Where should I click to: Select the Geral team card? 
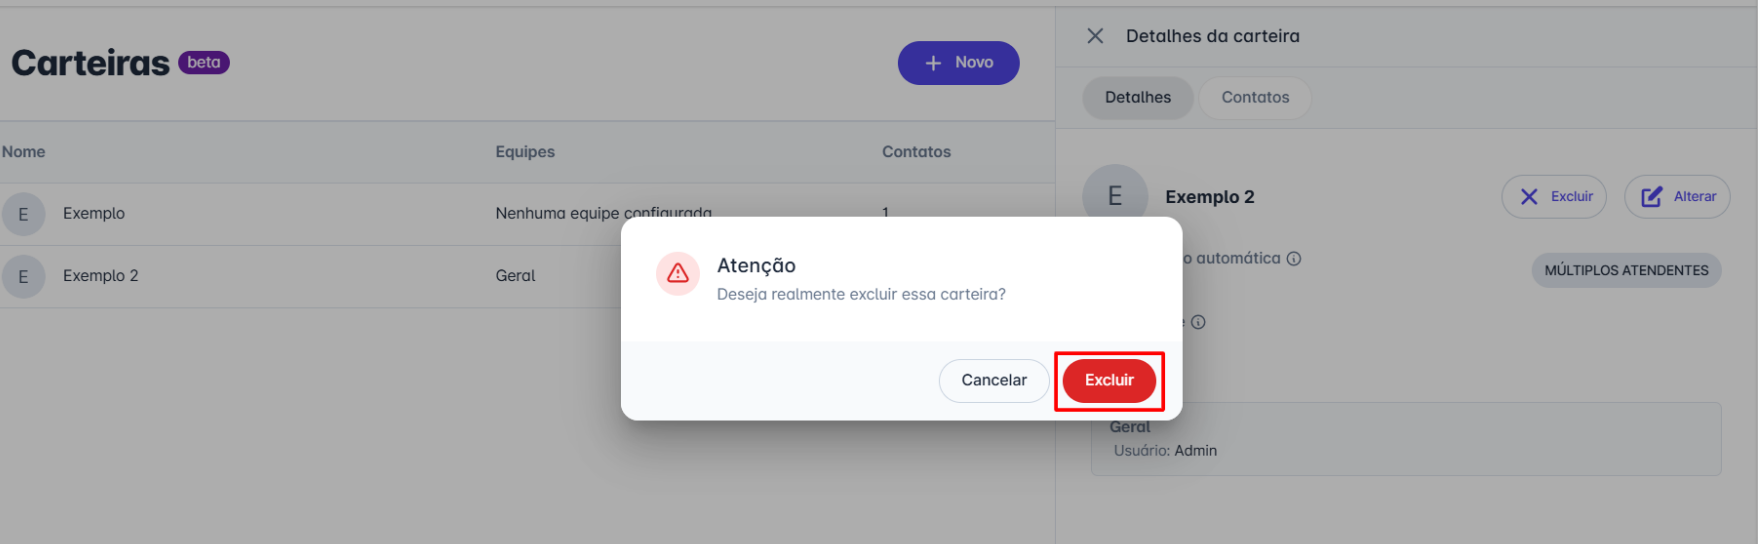(x=1405, y=439)
